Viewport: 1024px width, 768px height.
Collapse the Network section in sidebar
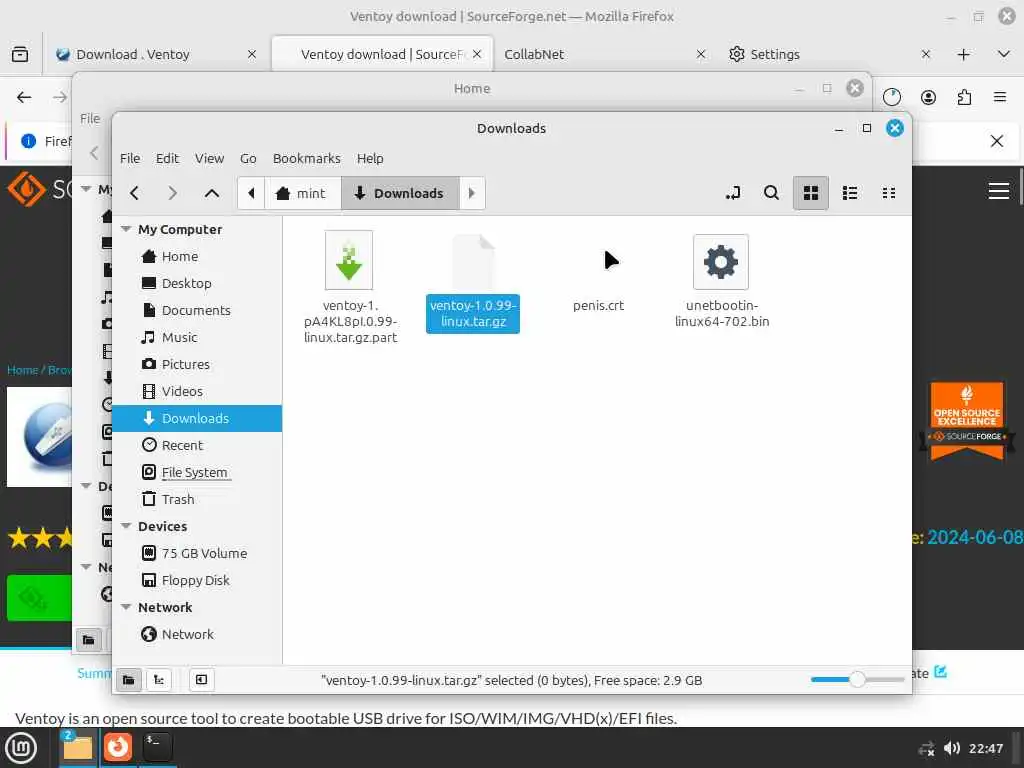point(126,607)
